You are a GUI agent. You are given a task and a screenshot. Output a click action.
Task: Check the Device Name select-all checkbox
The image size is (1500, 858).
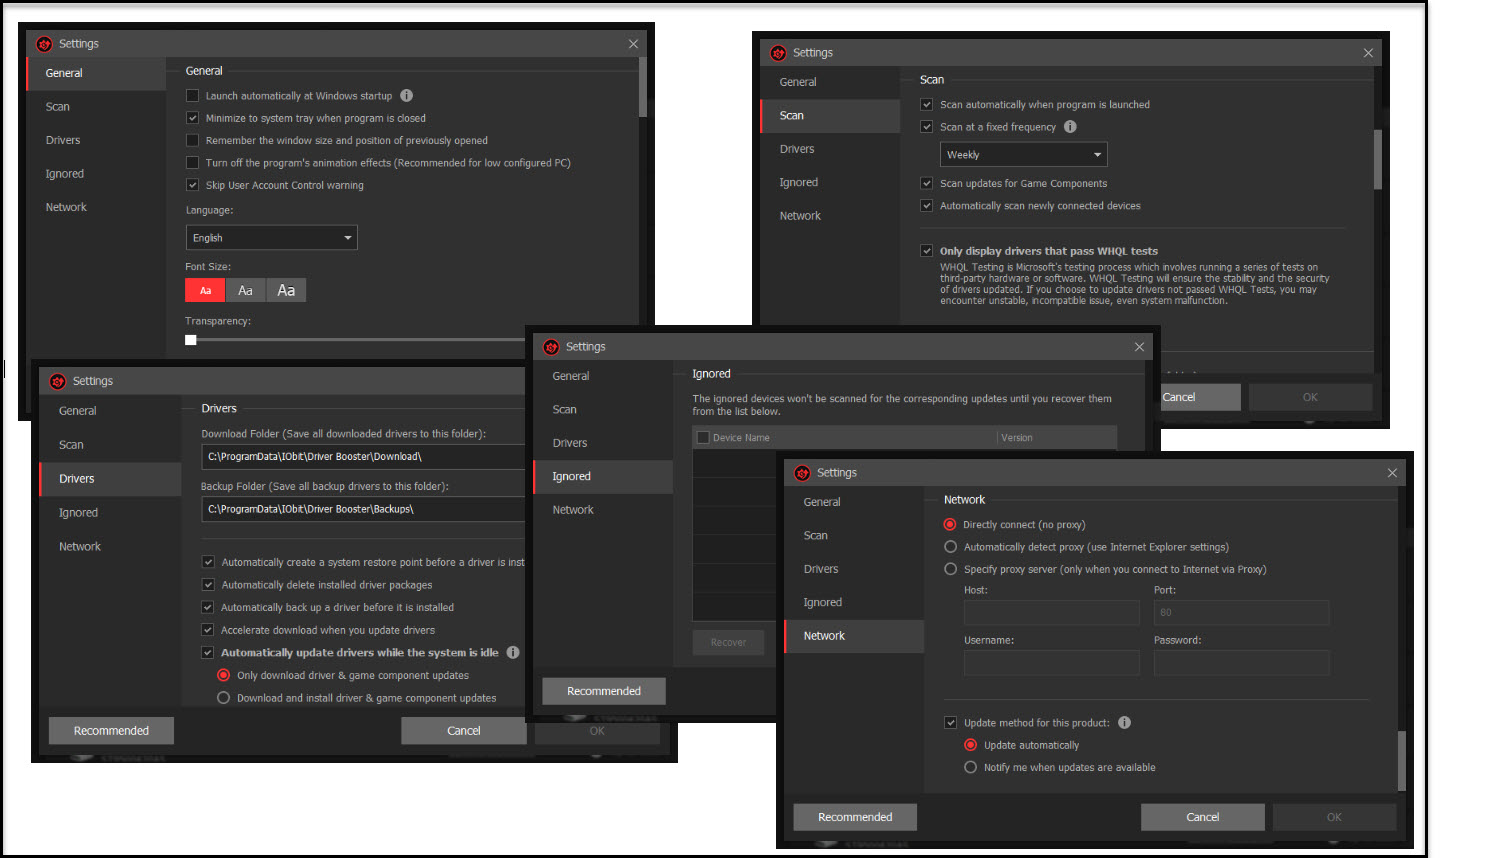(703, 438)
